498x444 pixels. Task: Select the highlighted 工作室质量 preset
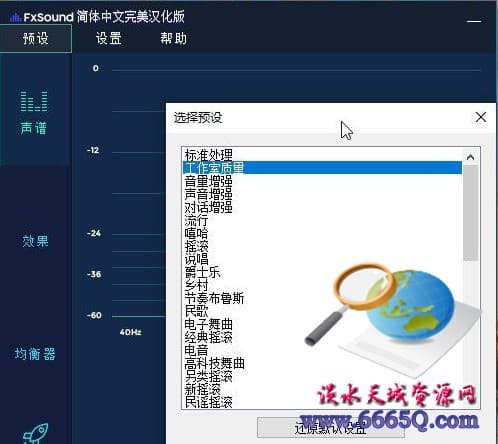click(322, 168)
